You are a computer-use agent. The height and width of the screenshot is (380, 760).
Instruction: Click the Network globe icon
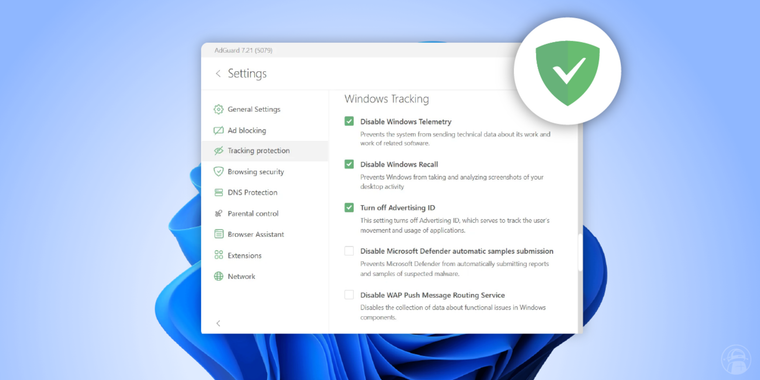[219, 276]
